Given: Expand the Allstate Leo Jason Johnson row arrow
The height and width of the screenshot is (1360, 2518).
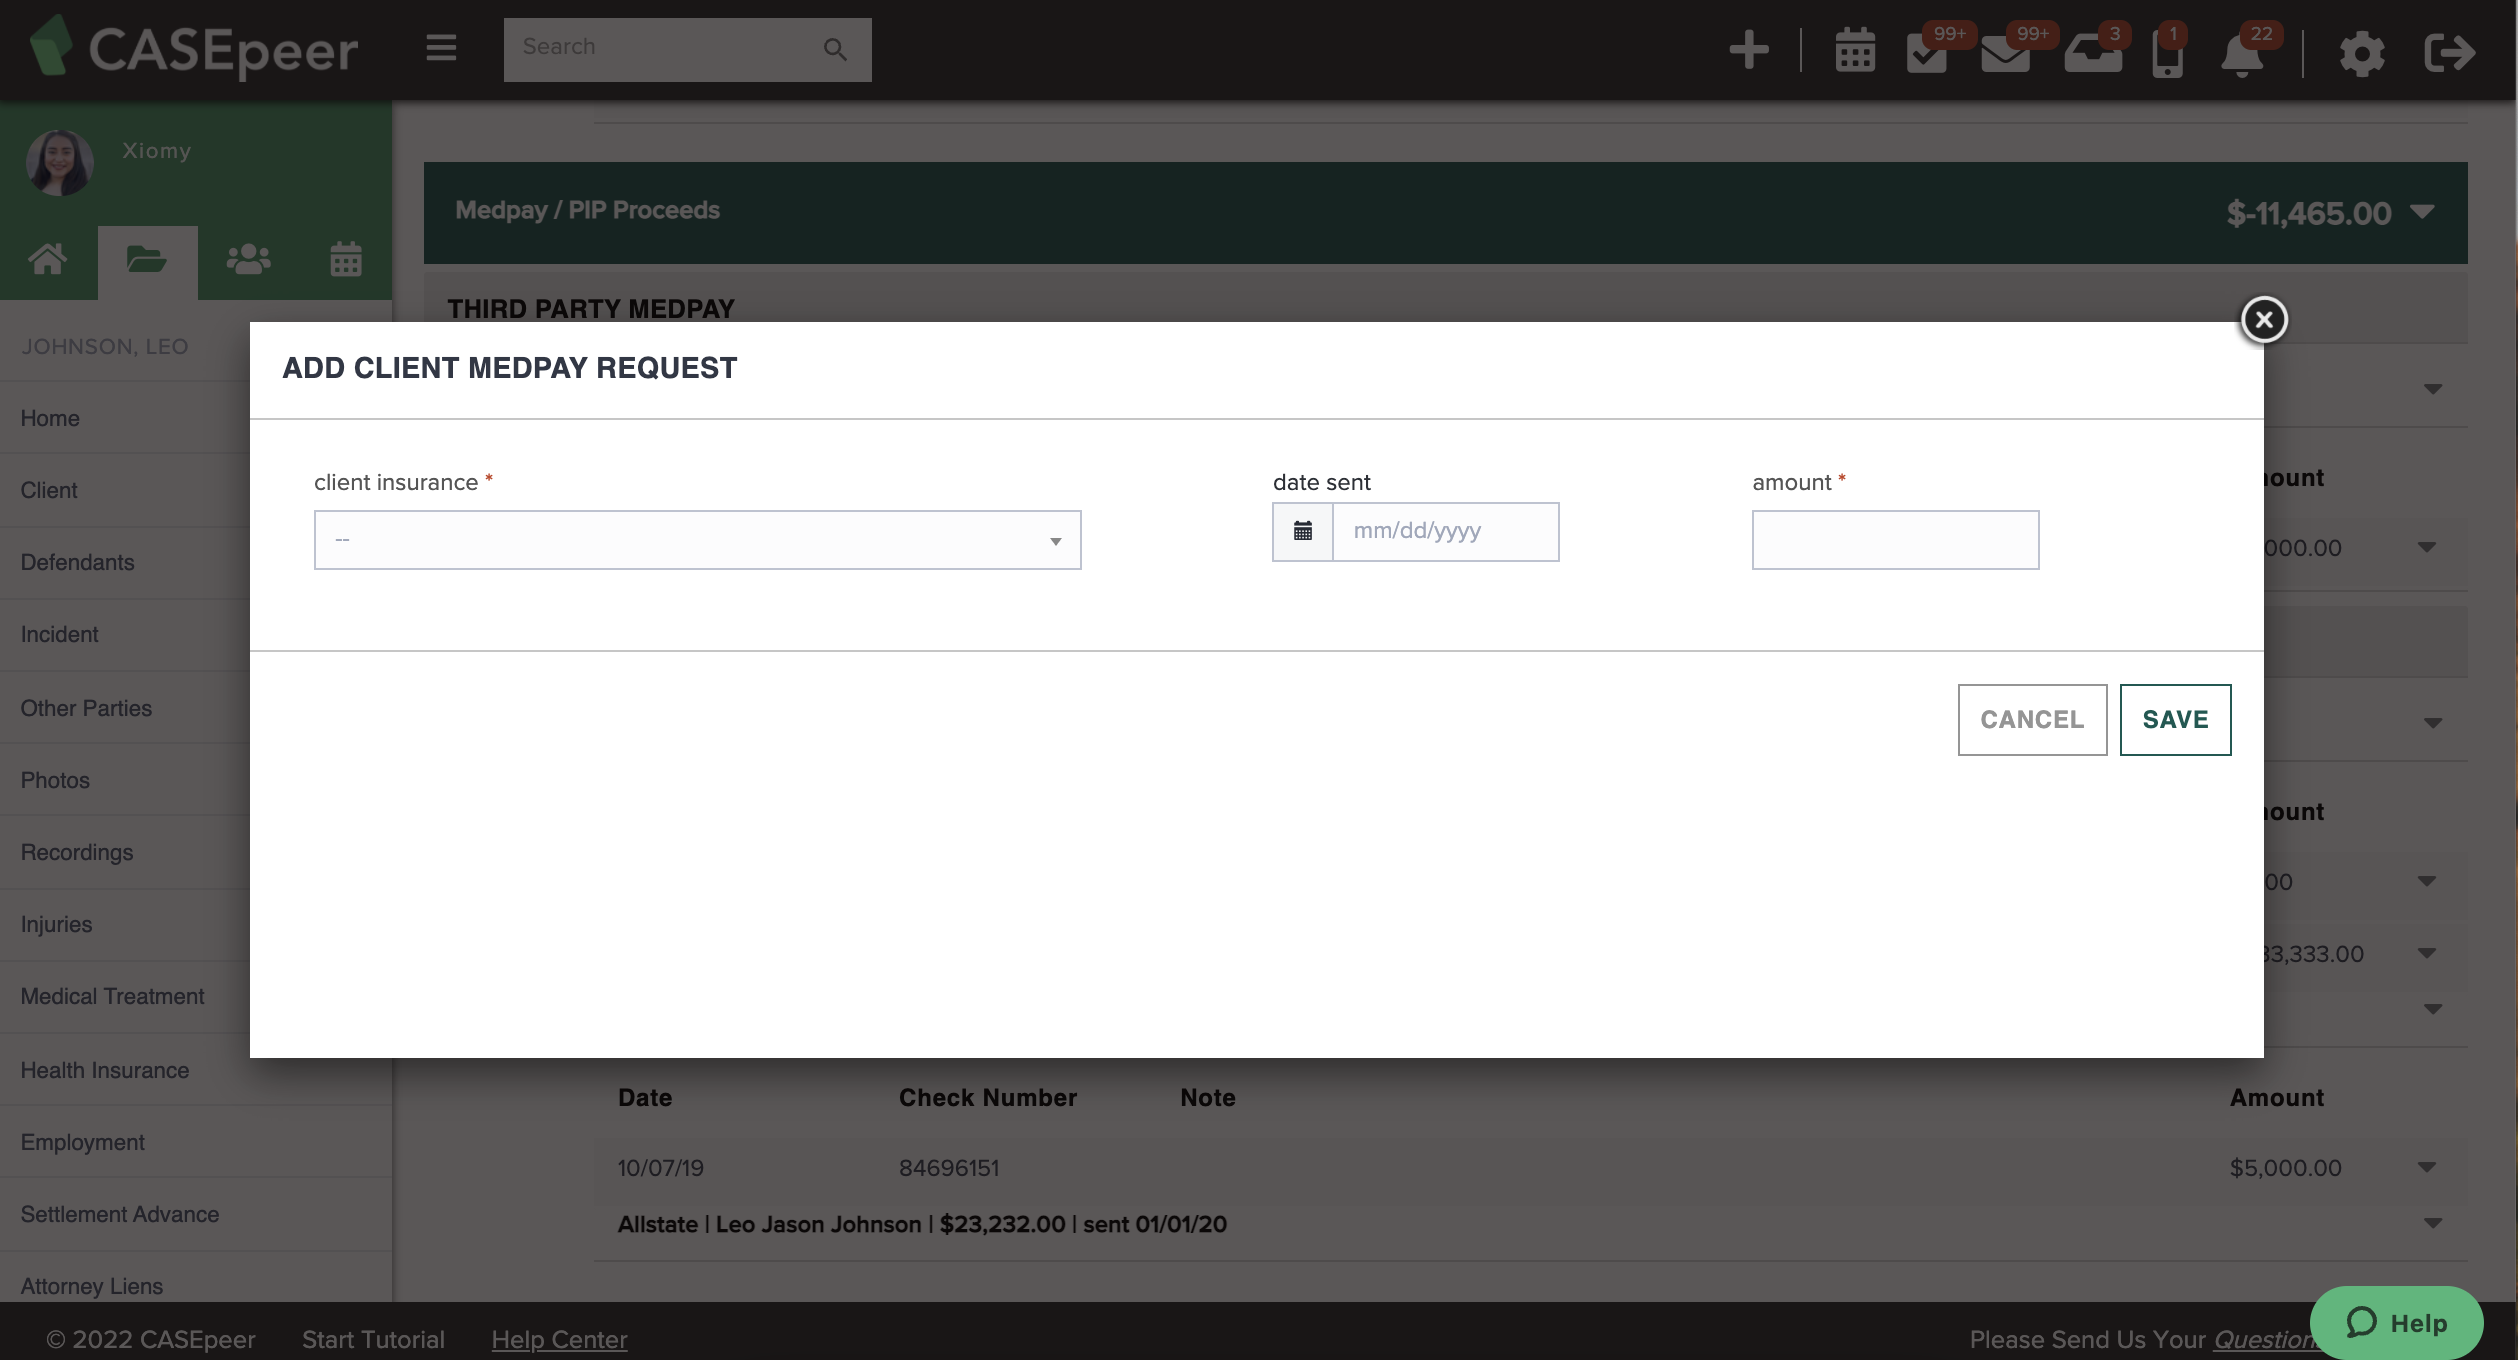Looking at the screenshot, I should (2433, 1223).
